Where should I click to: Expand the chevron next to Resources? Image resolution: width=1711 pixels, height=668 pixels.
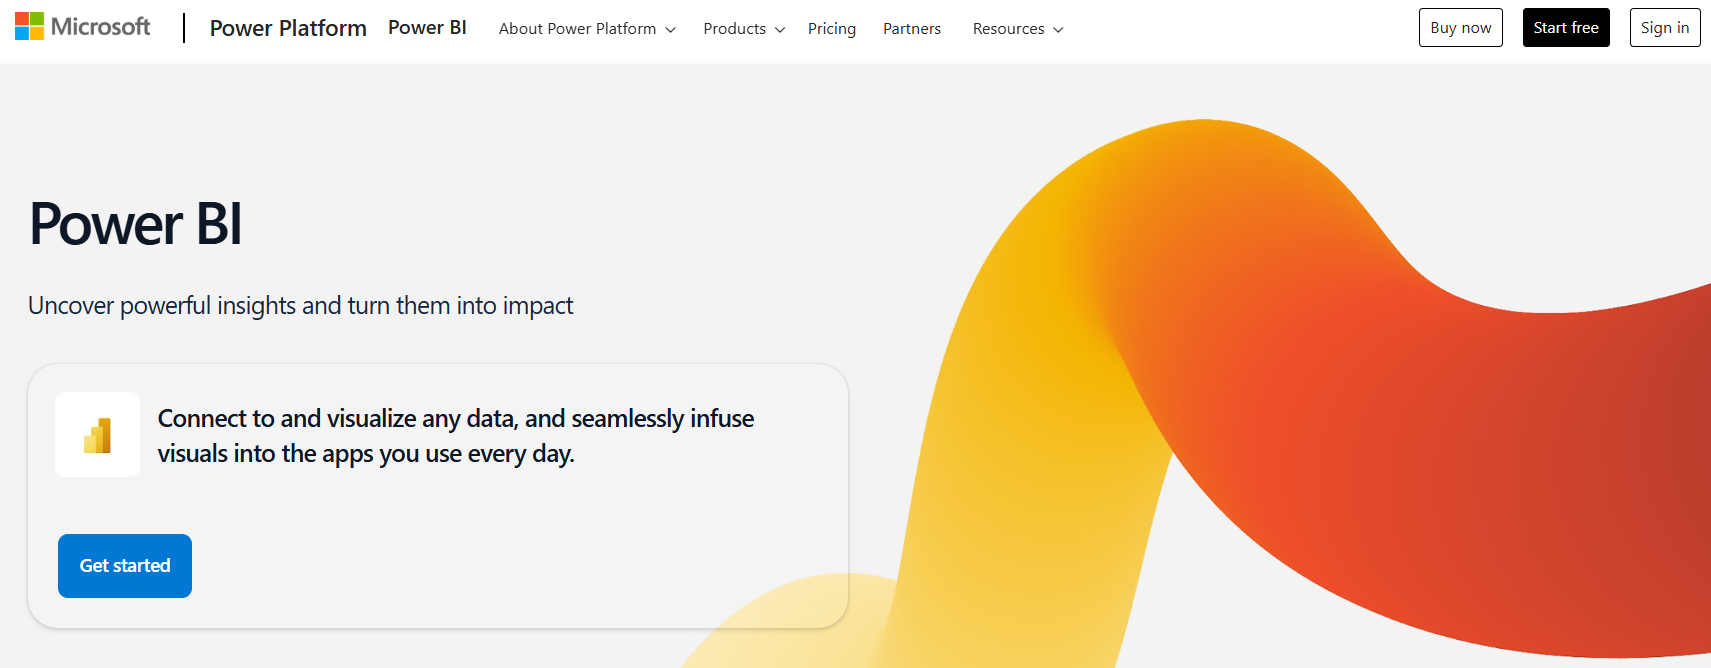pyautogui.click(x=1058, y=30)
